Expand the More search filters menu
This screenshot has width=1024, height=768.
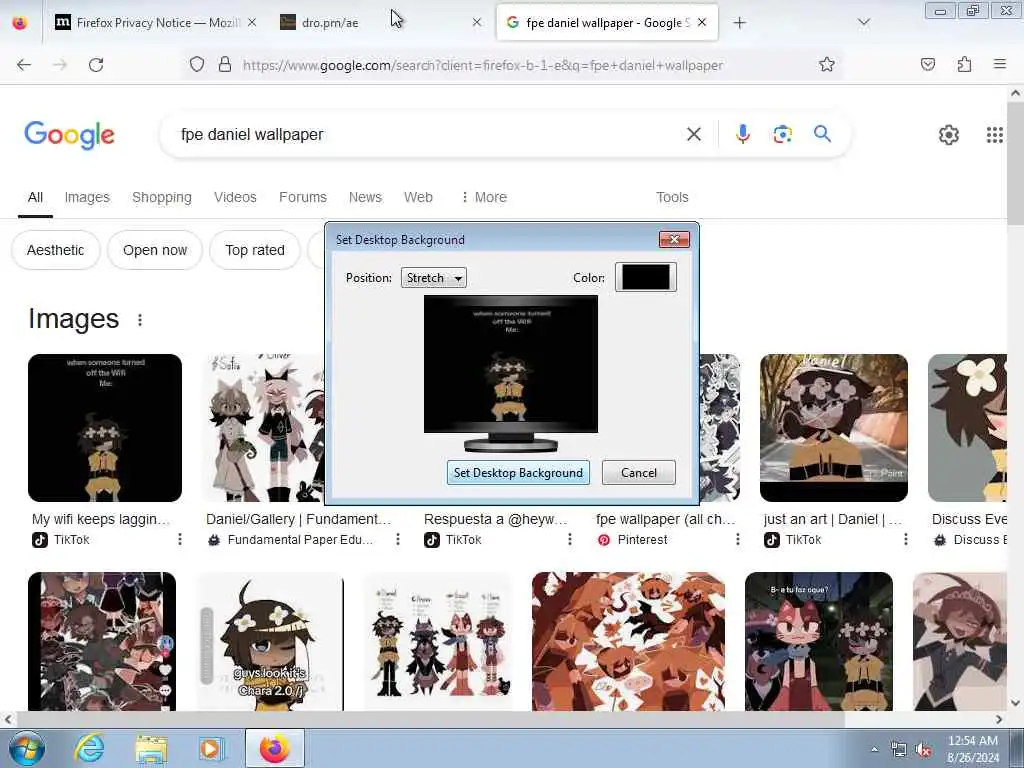point(483,197)
